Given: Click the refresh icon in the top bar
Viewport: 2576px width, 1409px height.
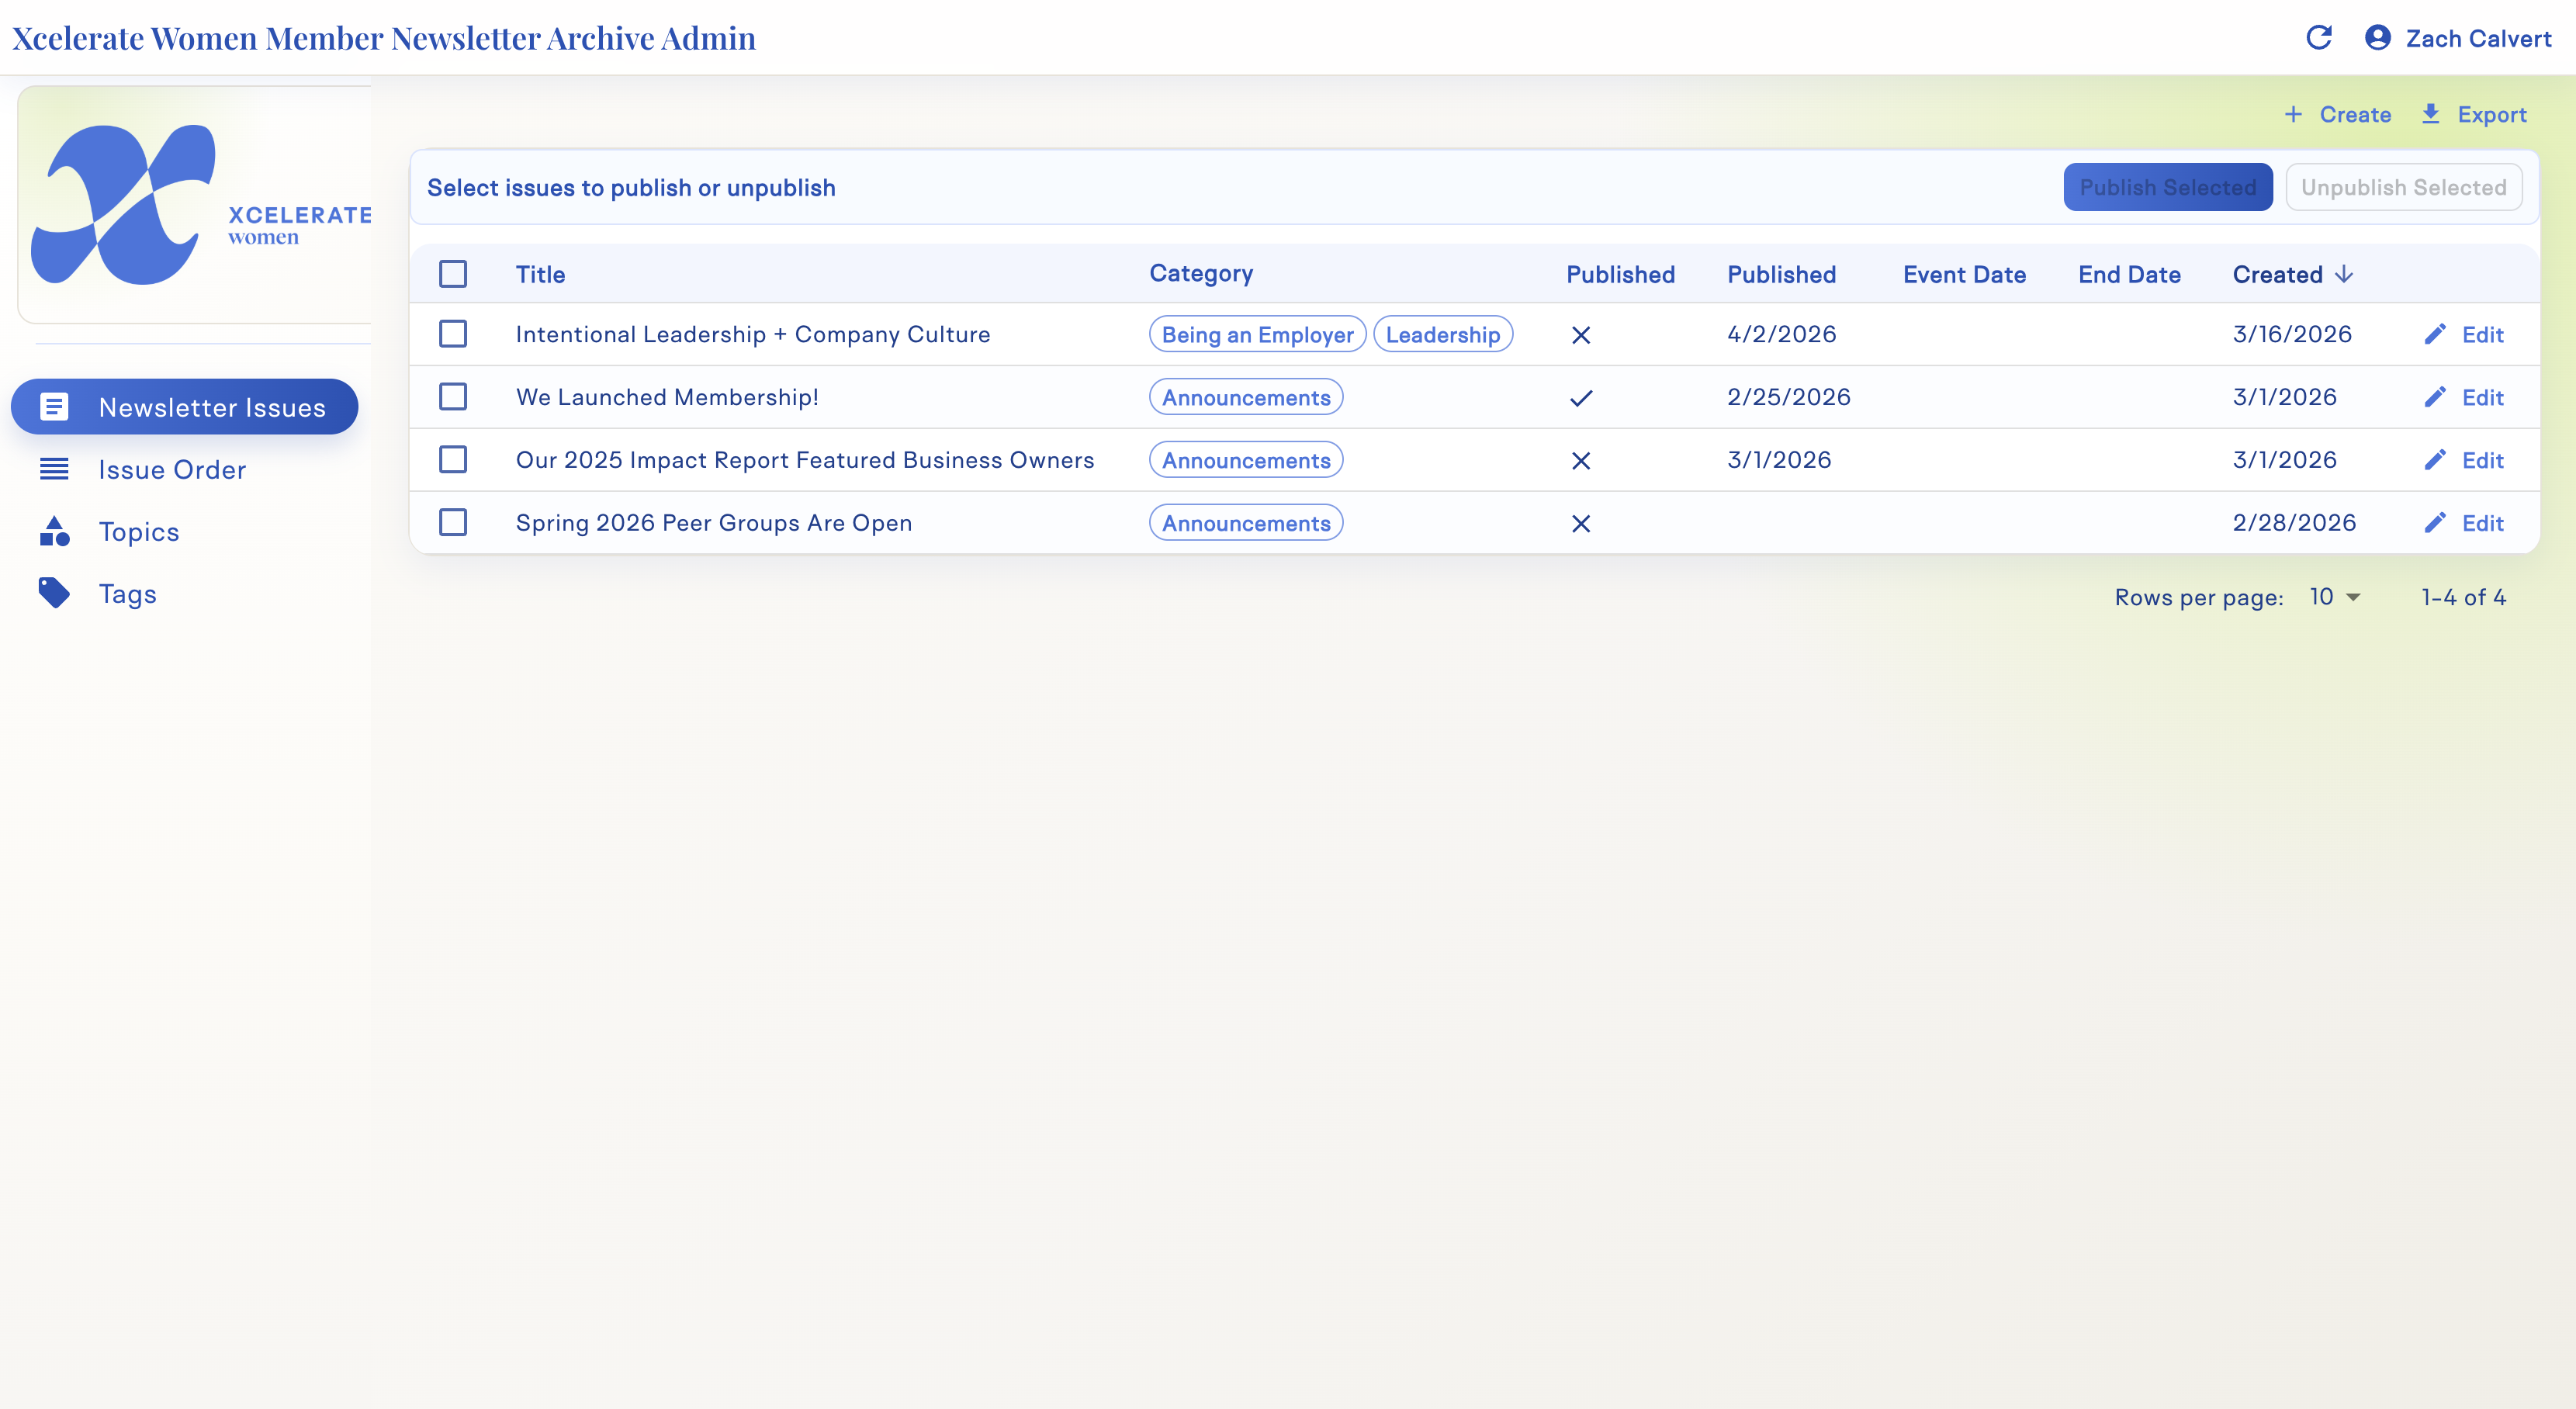Looking at the screenshot, I should point(2318,38).
